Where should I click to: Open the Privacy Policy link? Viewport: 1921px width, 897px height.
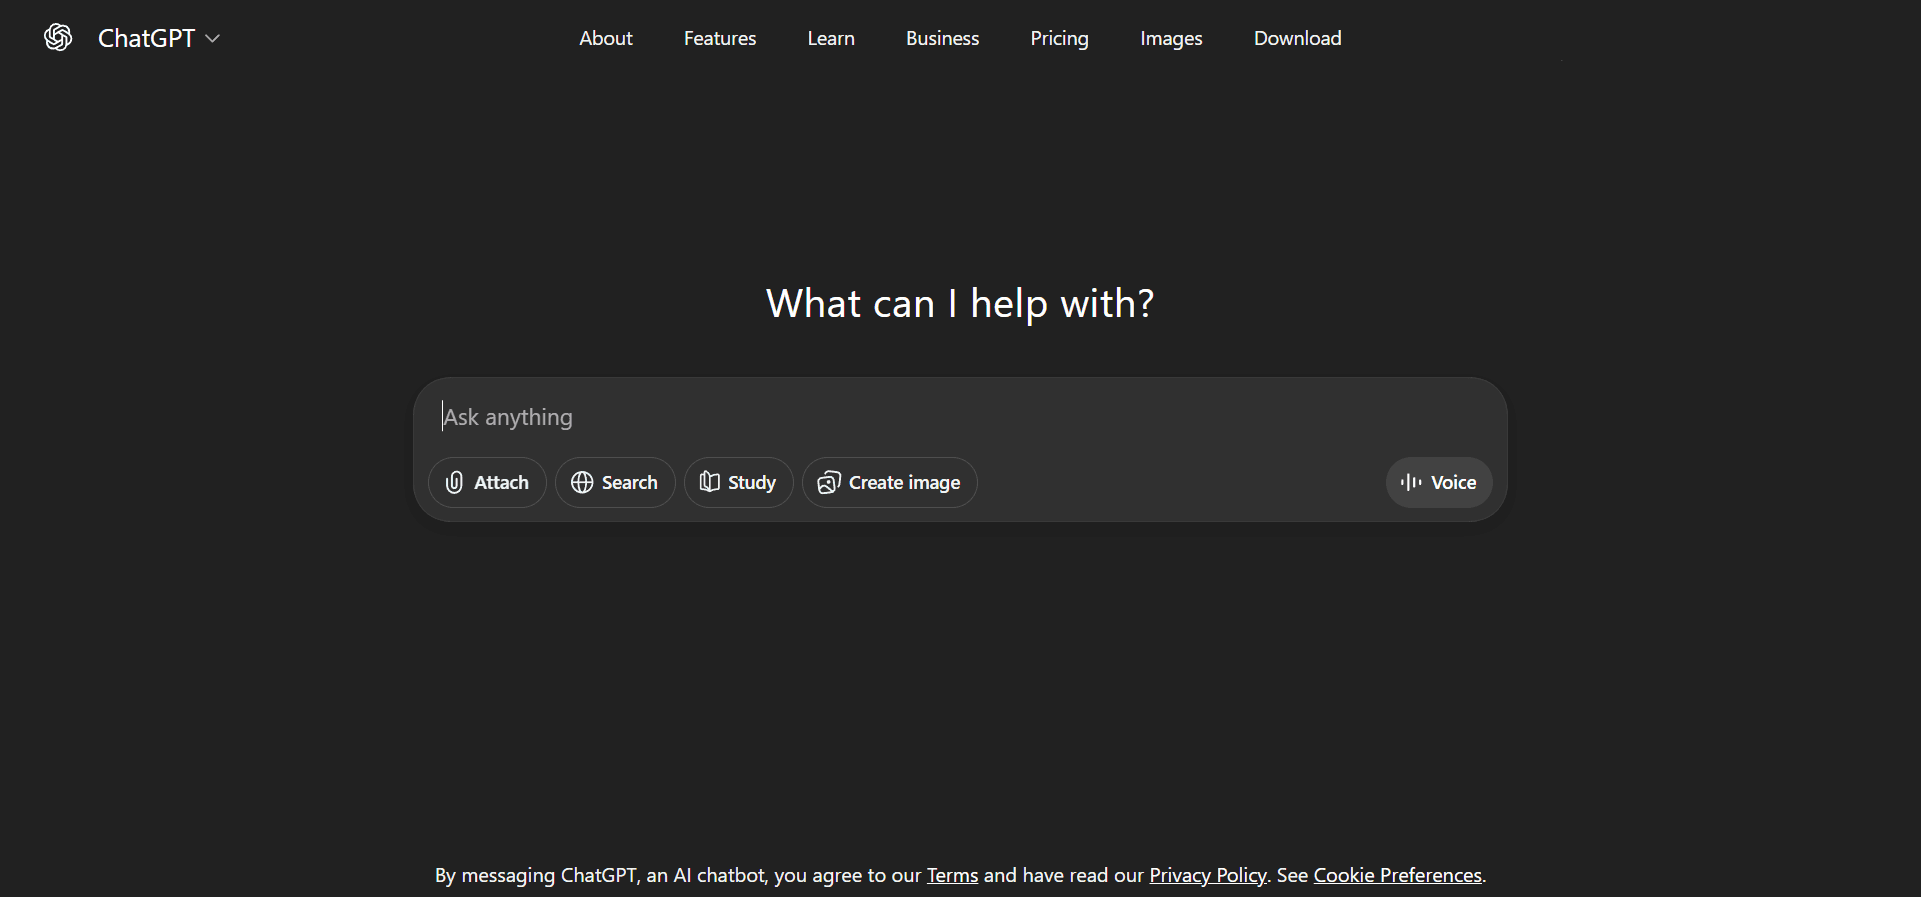1207,875
